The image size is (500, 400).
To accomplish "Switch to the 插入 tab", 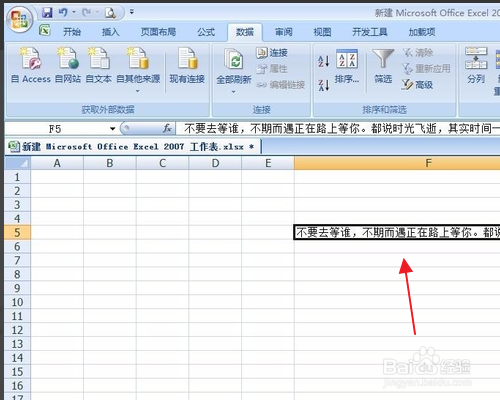I will coord(110,32).
